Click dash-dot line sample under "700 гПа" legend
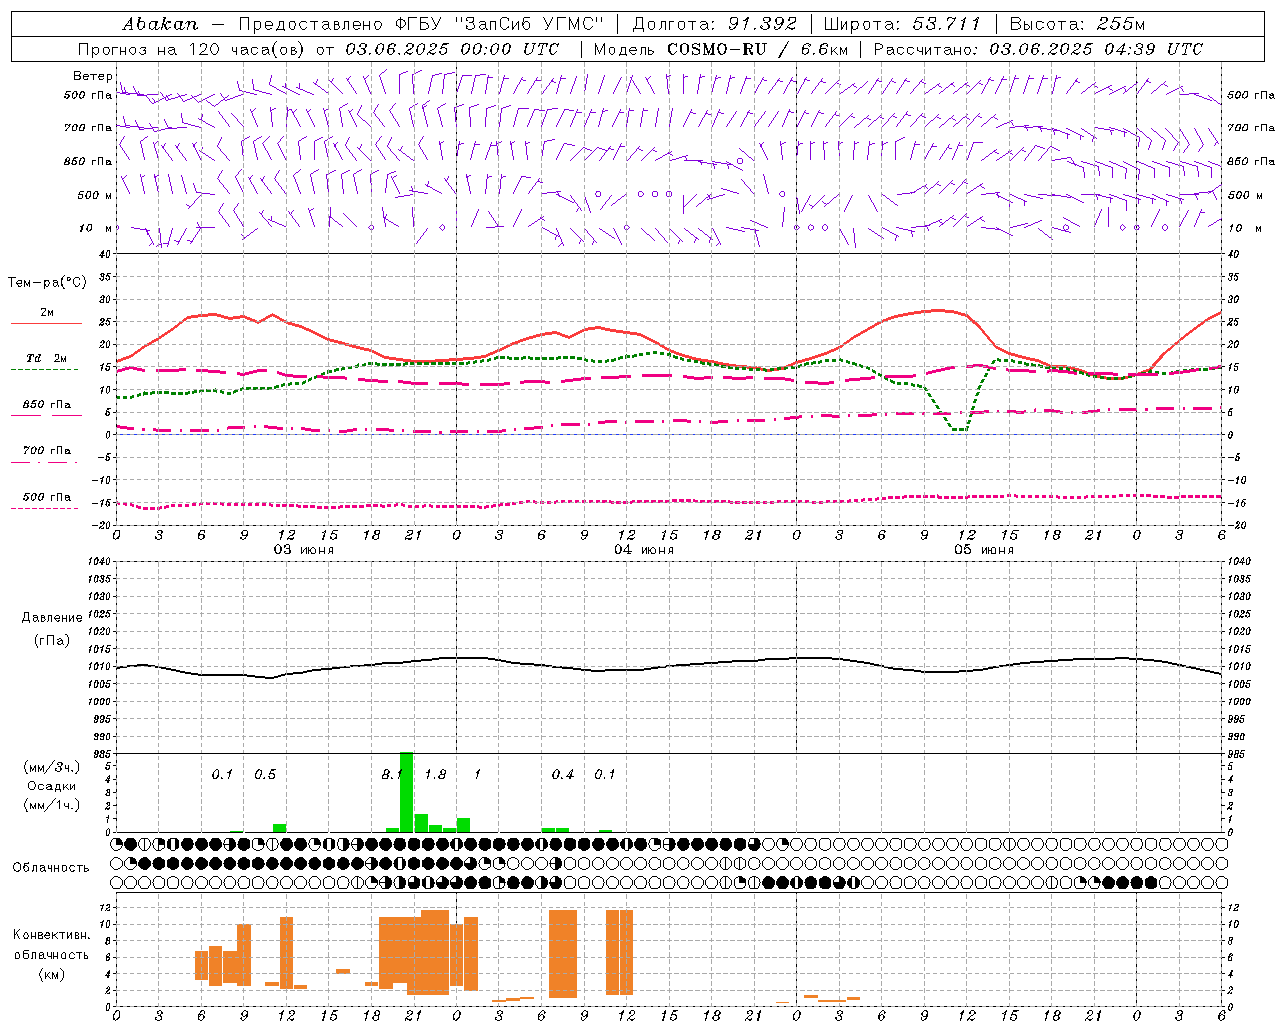This screenshot has height=1024, width=1280. [x=45, y=462]
